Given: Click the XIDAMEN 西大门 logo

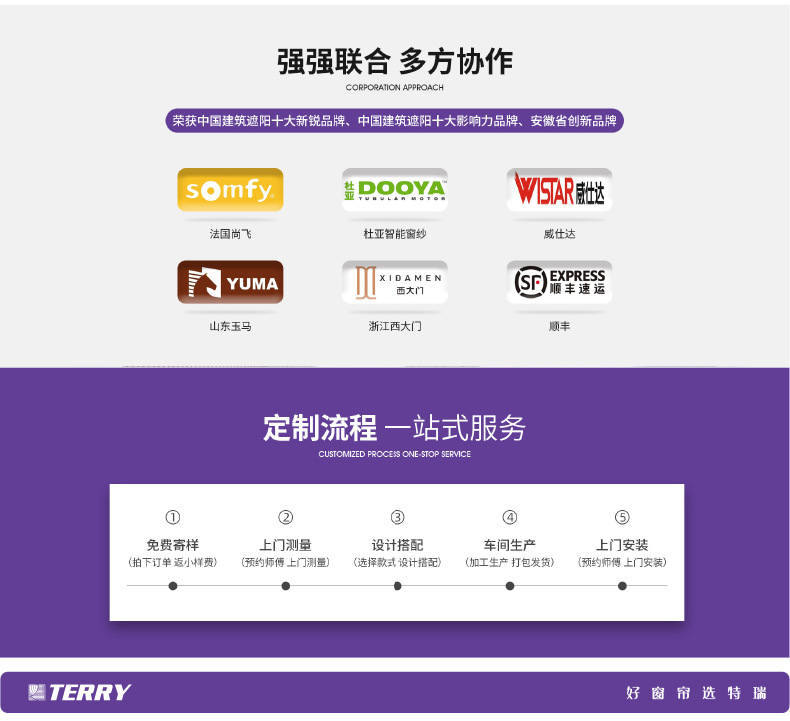Looking at the screenshot, I should pos(394,282).
